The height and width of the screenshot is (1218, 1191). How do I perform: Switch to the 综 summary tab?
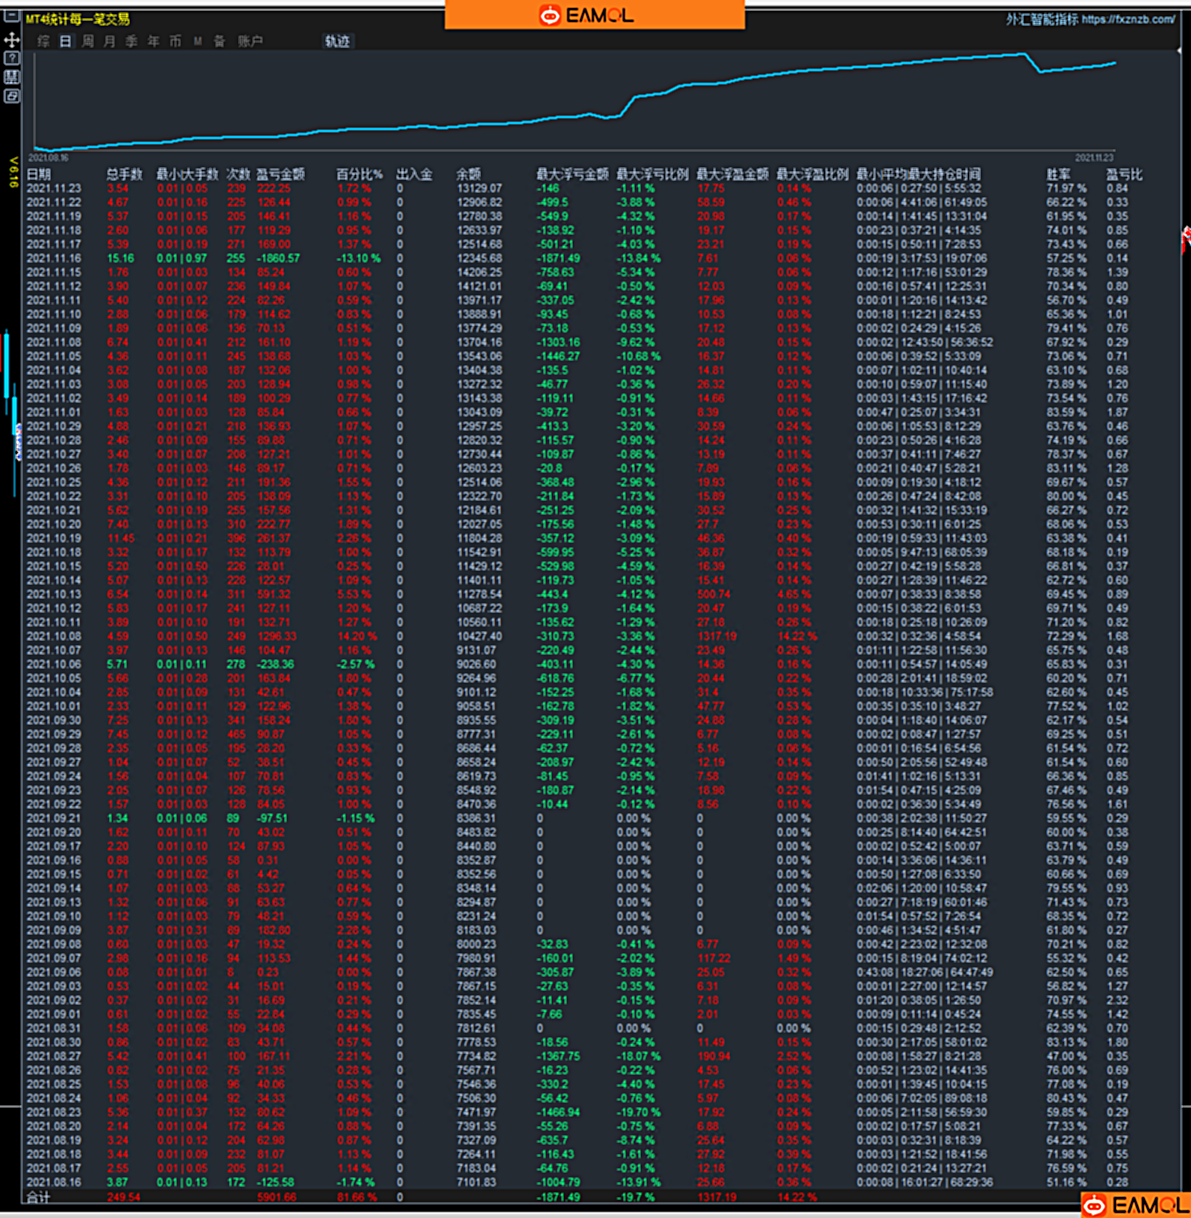pos(43,42)
